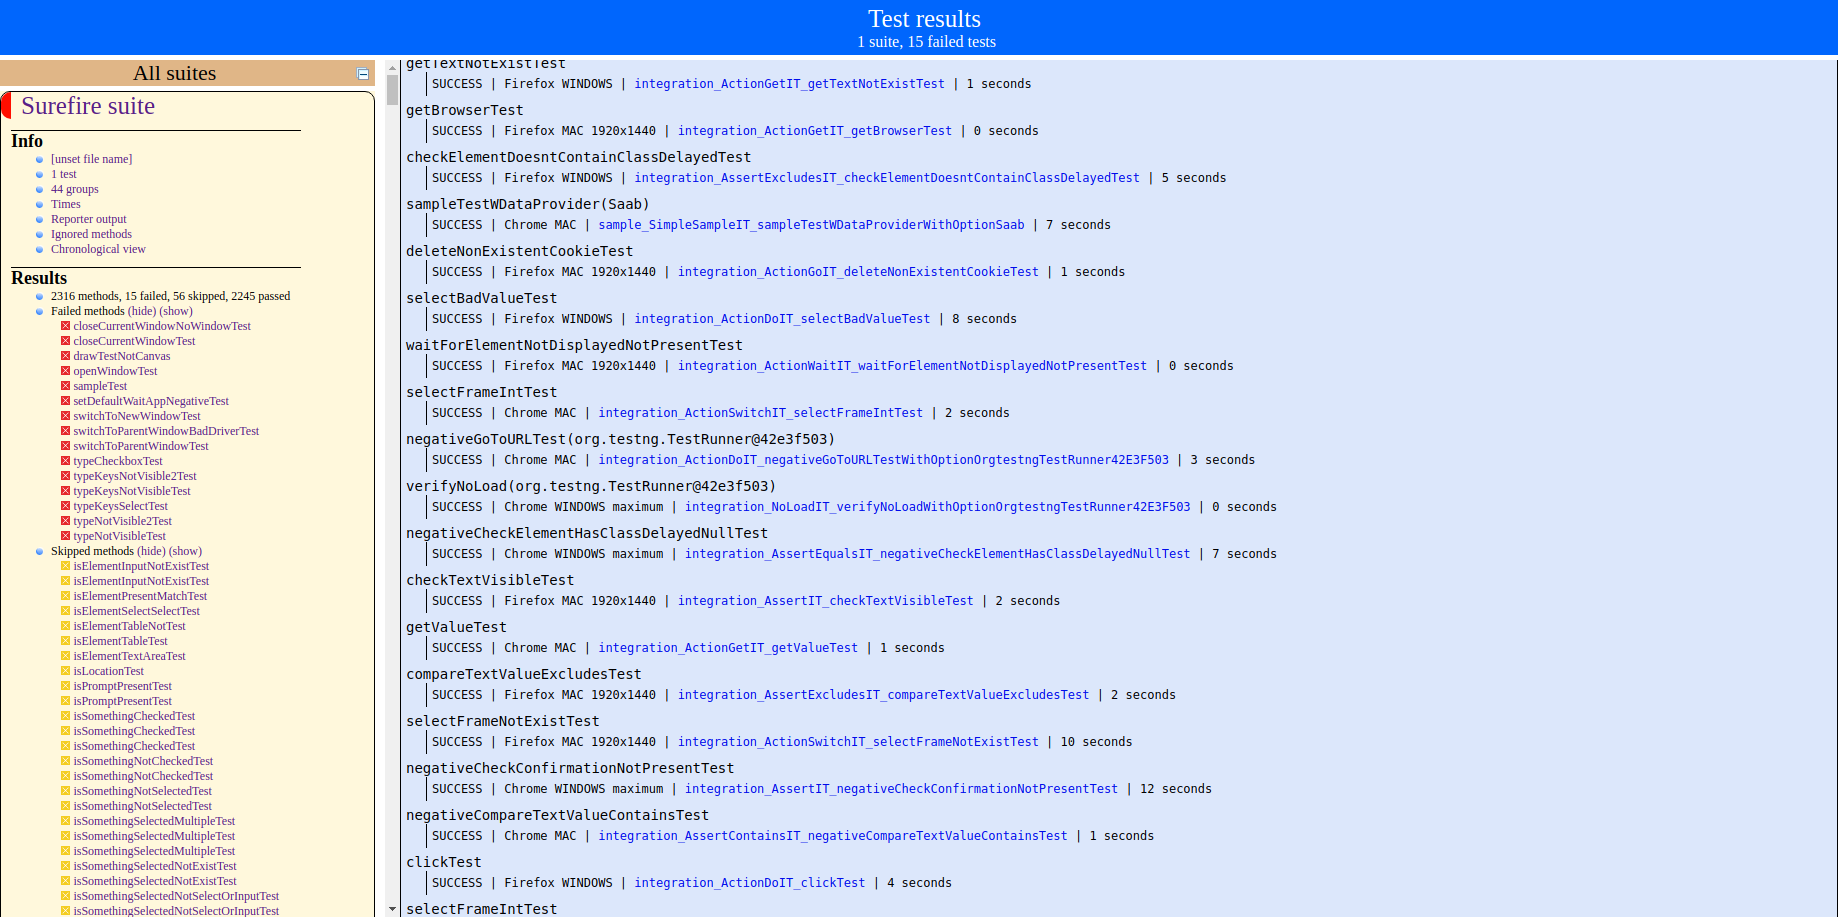Click skipped icon beside isElementSelectSelectTest
This screenshot has height=917, width=1838.
coord(65,611)
